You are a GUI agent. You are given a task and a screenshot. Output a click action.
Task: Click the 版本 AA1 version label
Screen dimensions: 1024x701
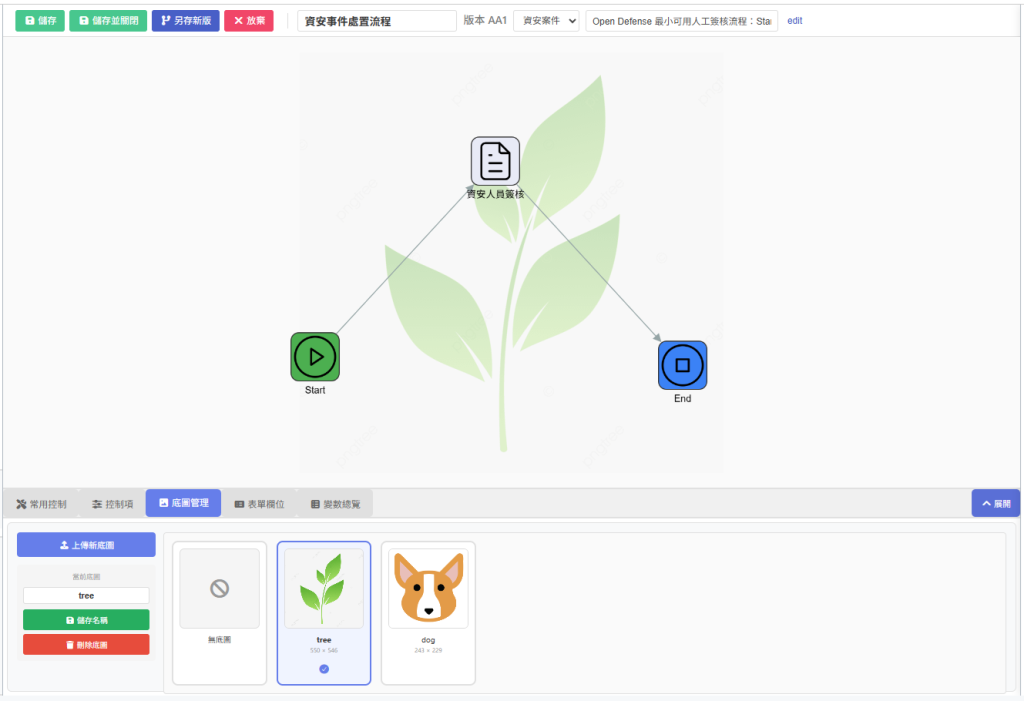click(x=485, y=20)
